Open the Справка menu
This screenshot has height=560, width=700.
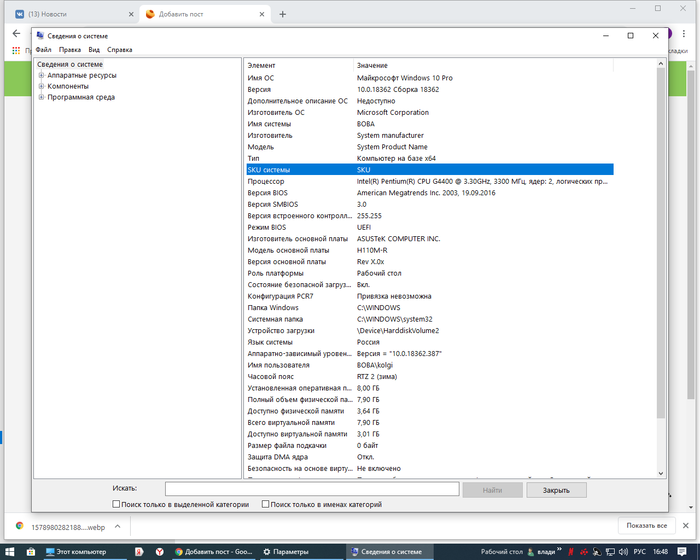click(x=120, y=50)
